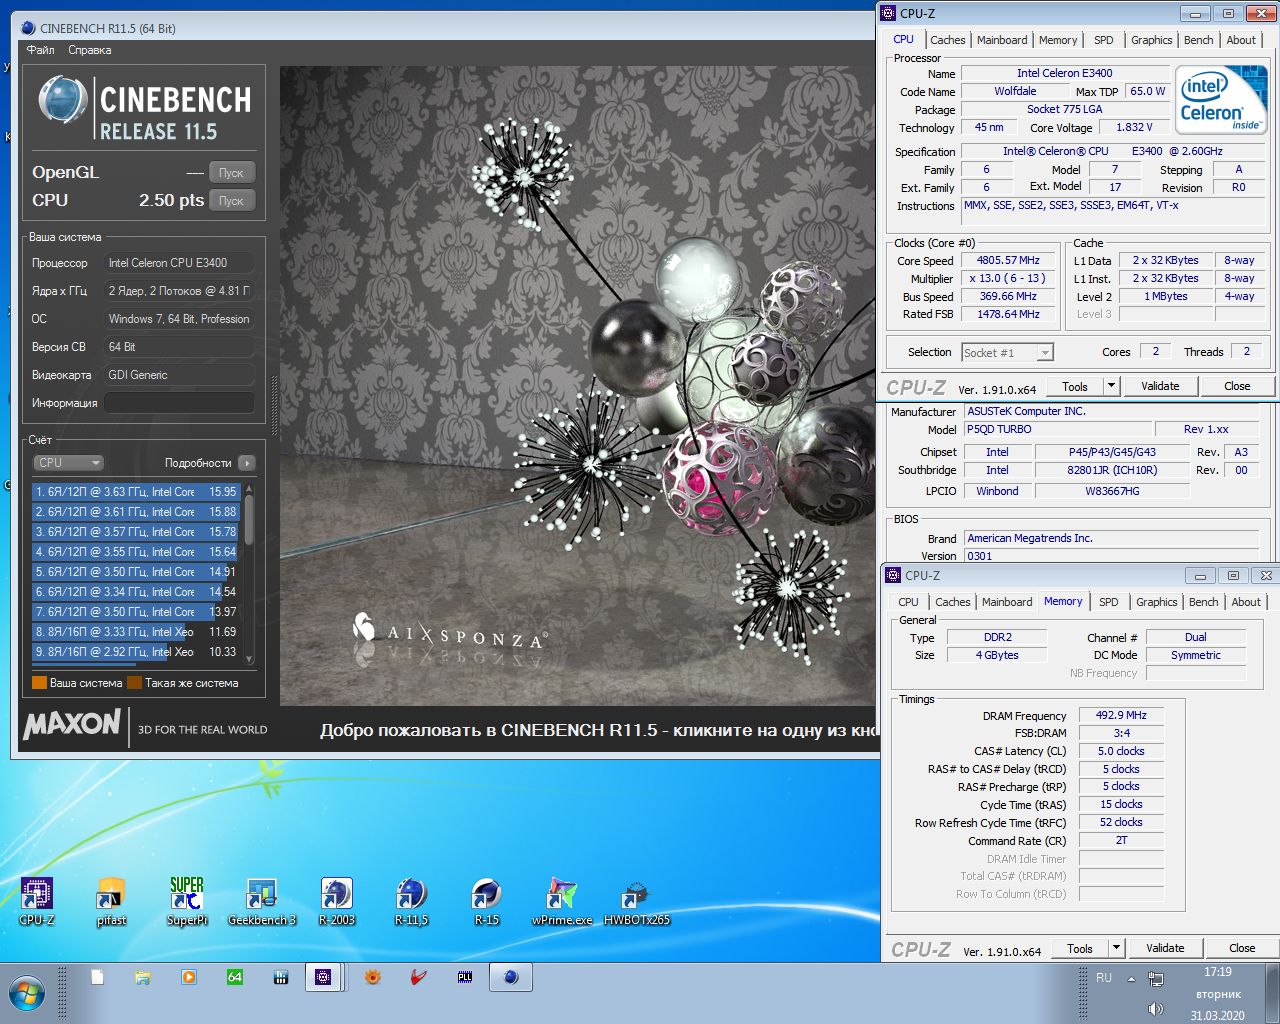Open Tools dropdown arrow in bottom CPU-Z window
This screenshot has height=1024, width=1280.
(1116, 948)
